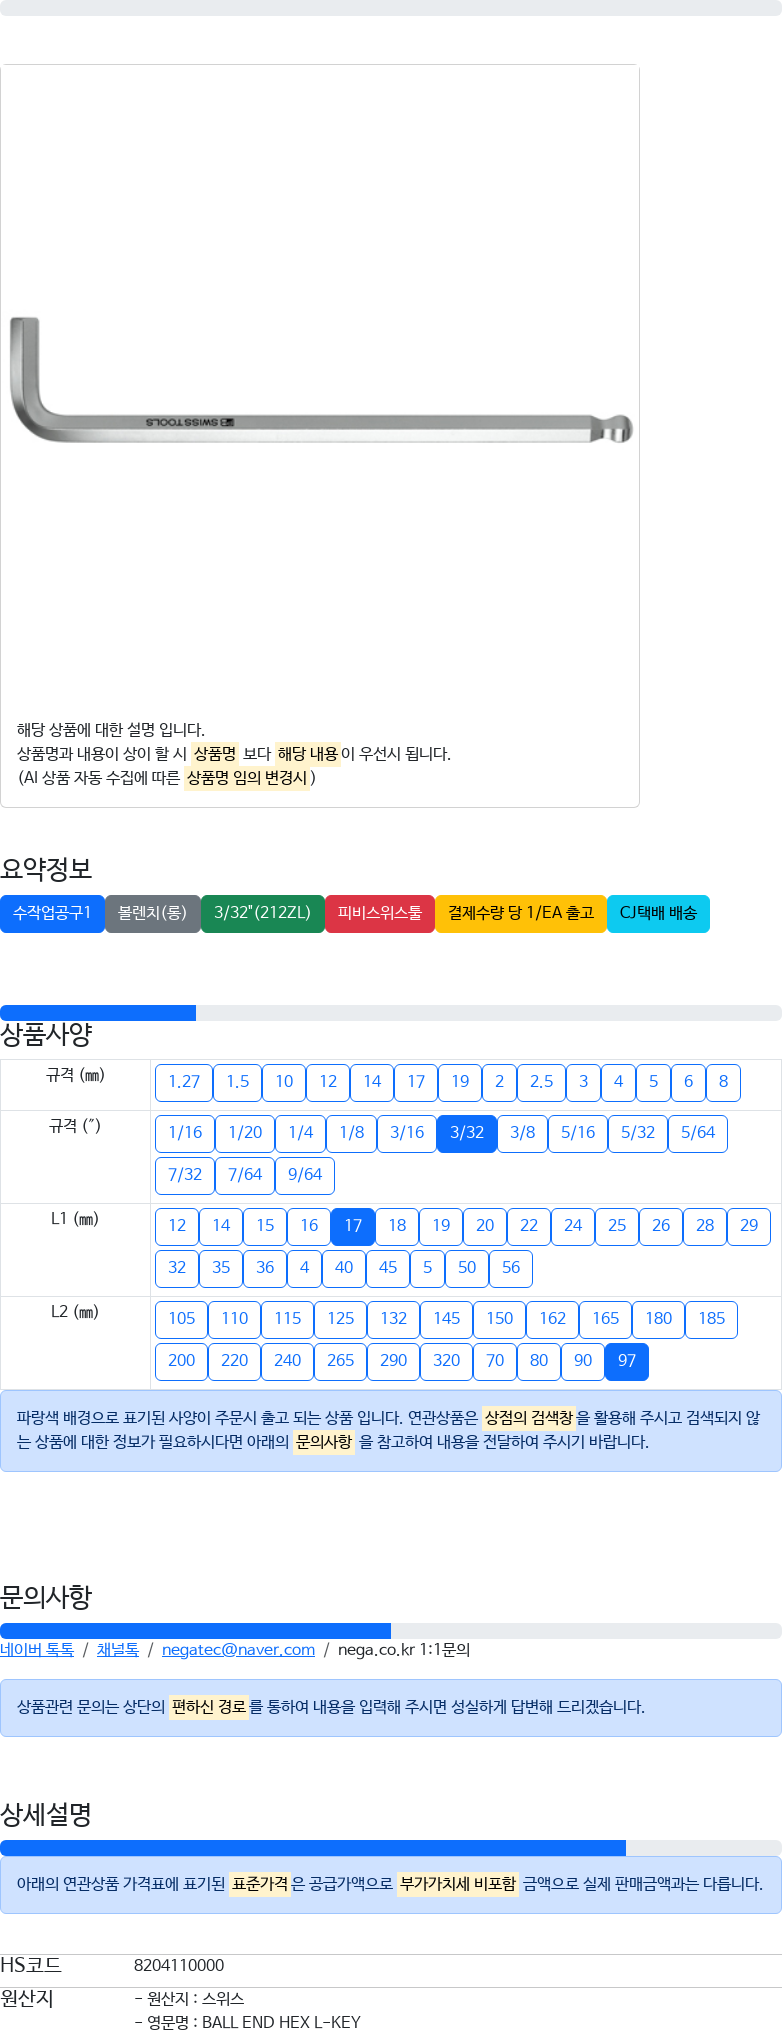Click the 3/32"(212ZL) green tag
The image size is (782, 2036).
[x=263, y=913]
